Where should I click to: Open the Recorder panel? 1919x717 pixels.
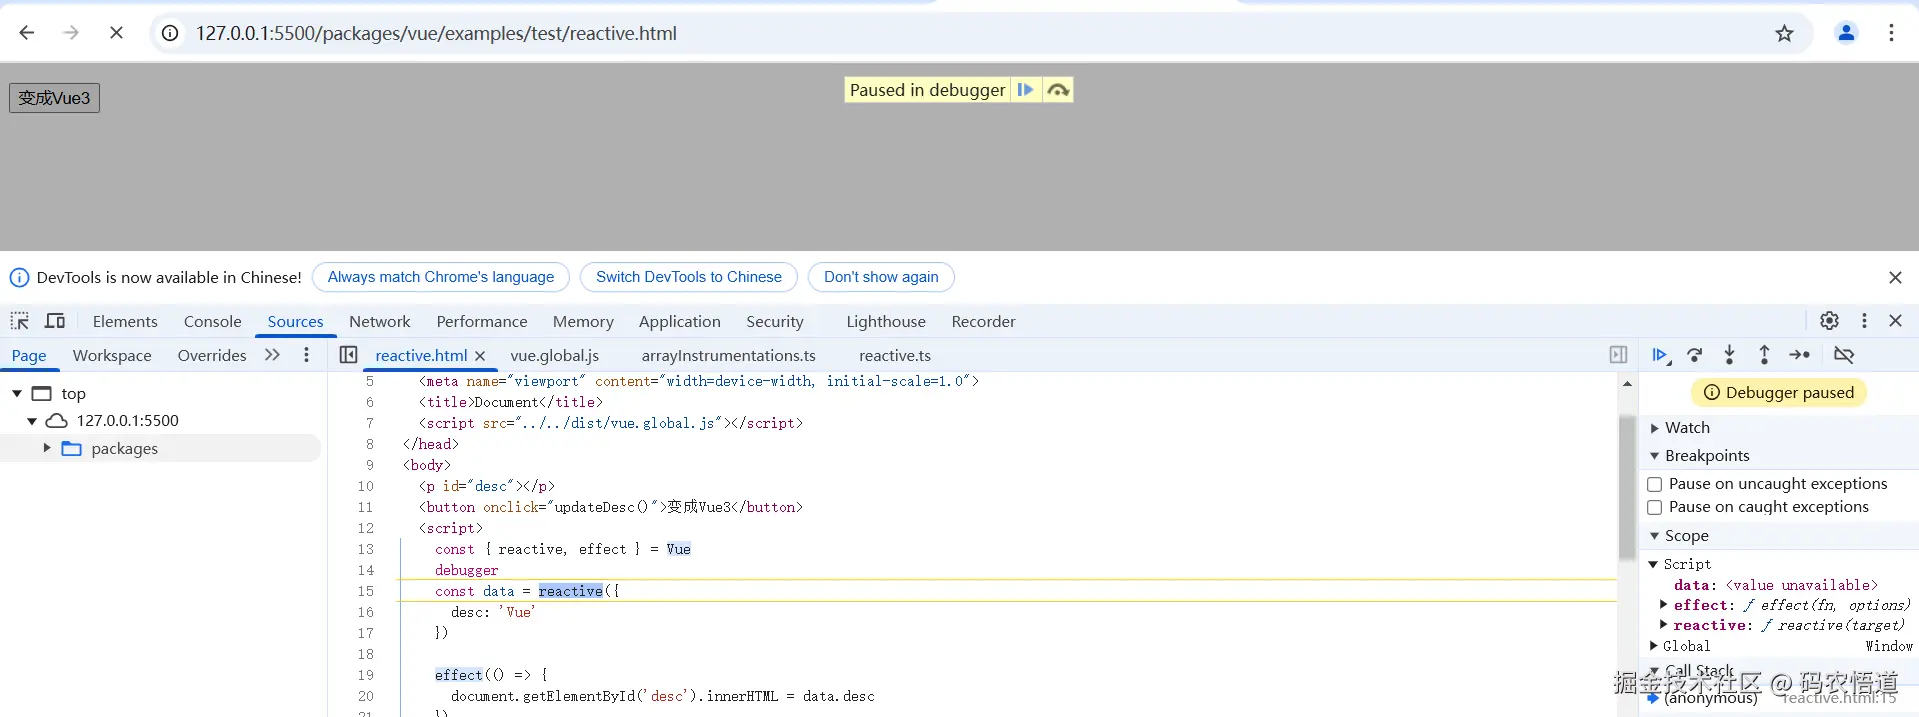click(x=983, y=321)
